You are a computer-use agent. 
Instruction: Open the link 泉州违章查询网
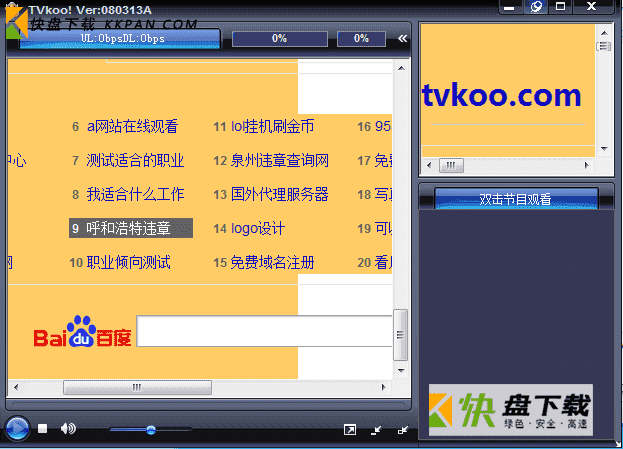279,161
